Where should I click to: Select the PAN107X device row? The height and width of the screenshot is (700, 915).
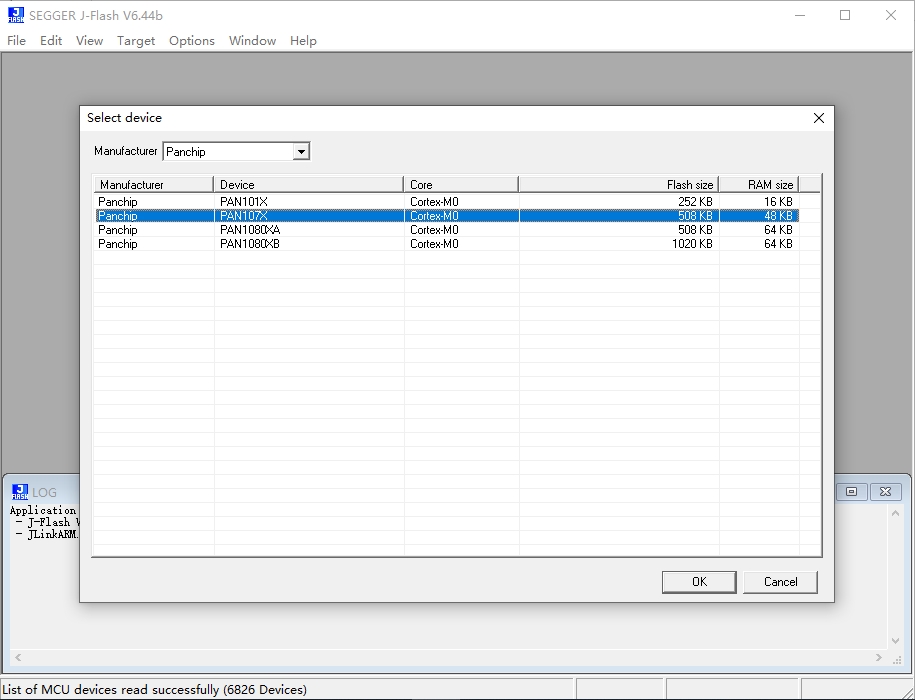tap(447, 216)
